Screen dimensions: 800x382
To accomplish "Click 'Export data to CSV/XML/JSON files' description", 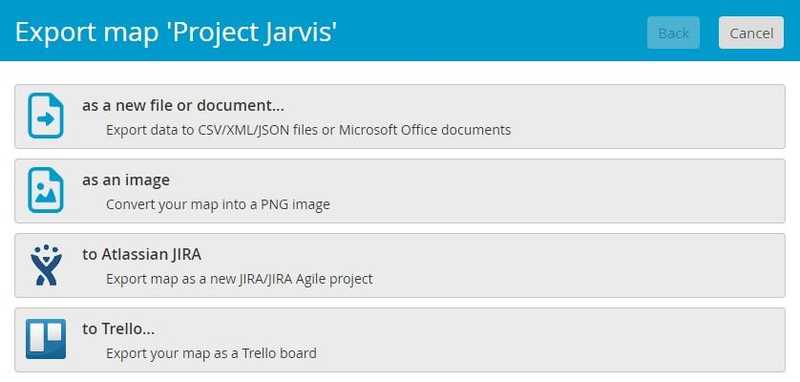I will click(308, 130).
